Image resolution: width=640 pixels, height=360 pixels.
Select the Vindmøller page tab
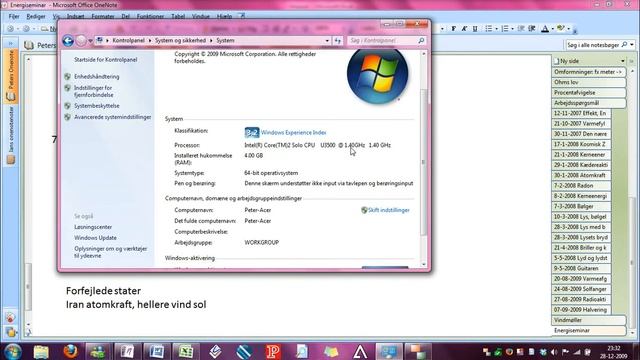coord(589,320)
